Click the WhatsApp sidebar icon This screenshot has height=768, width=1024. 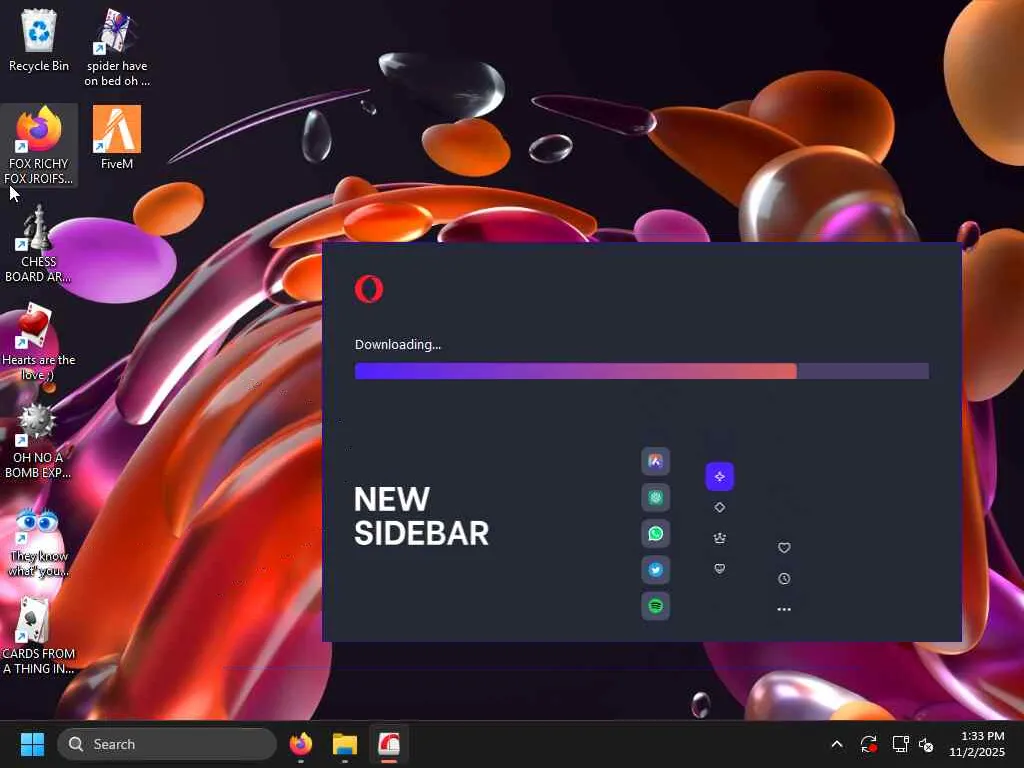click(x=655, y=534)
